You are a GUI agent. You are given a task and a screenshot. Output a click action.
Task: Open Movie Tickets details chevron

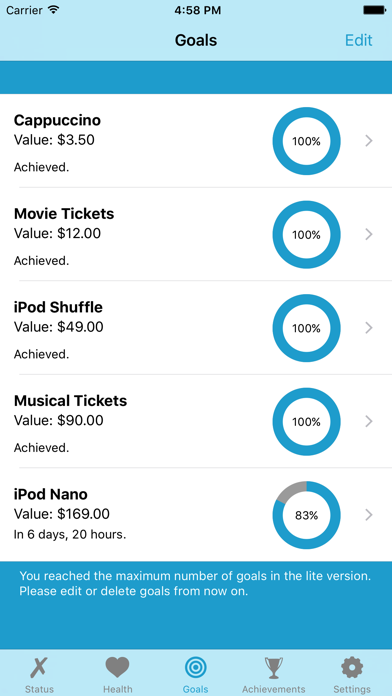368,234
